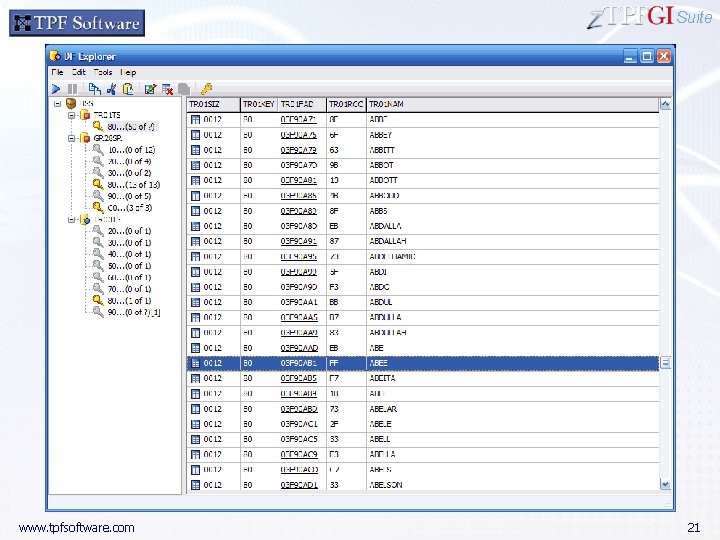Select the key node C0...(3 of 3)

[130, 208]
